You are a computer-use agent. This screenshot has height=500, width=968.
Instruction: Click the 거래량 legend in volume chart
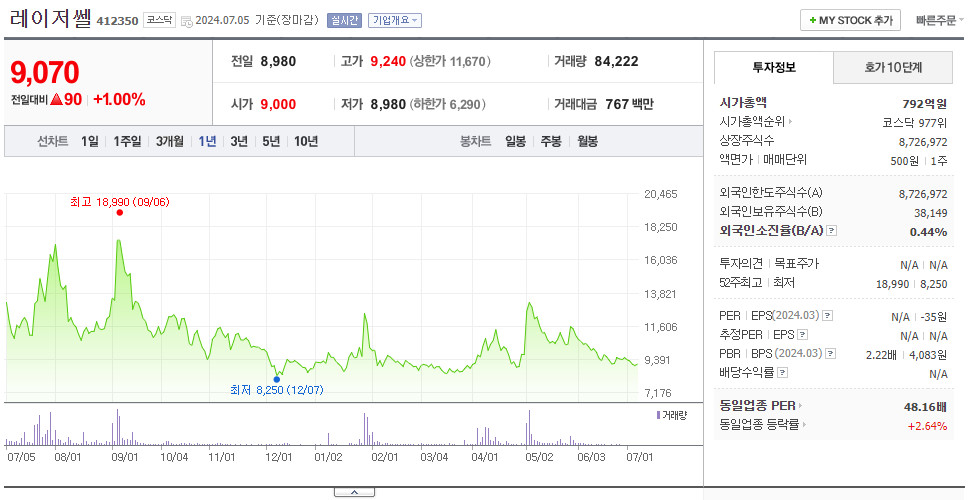(x=671, y=415)
